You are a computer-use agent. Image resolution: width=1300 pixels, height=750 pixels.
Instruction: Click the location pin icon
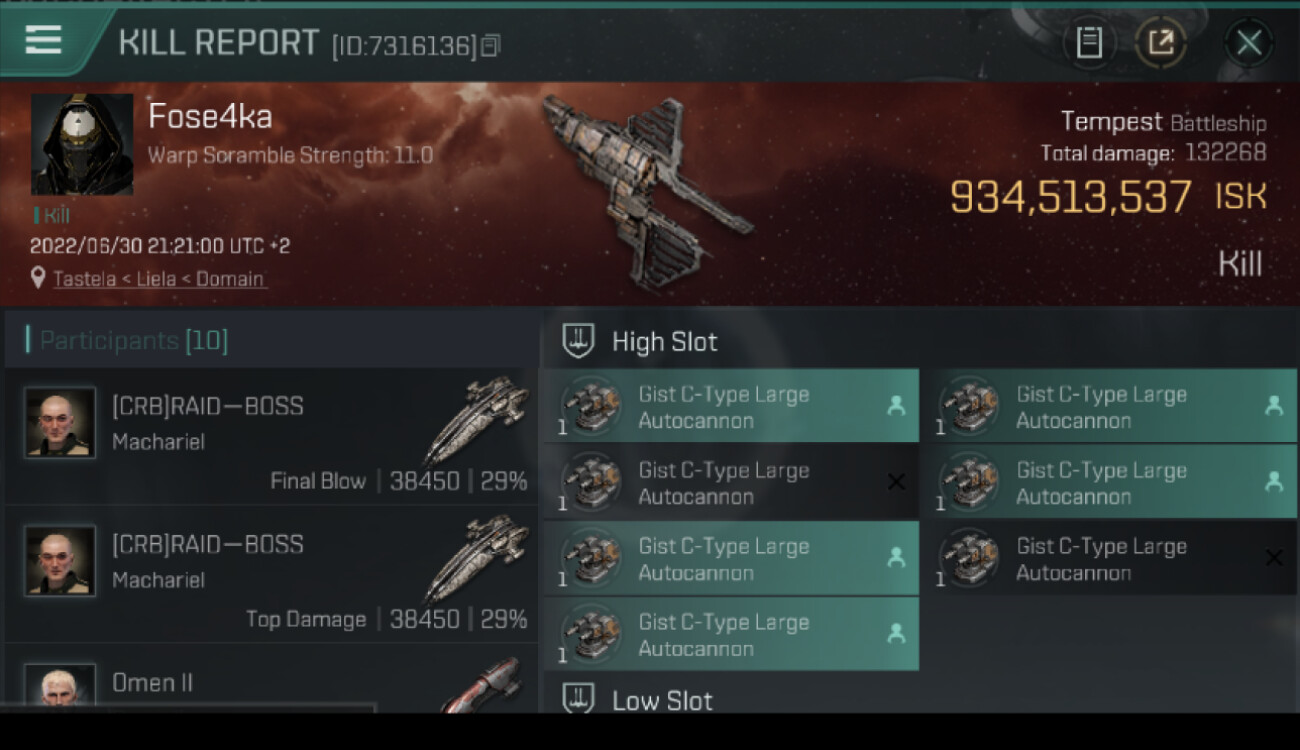pos(38,278)
